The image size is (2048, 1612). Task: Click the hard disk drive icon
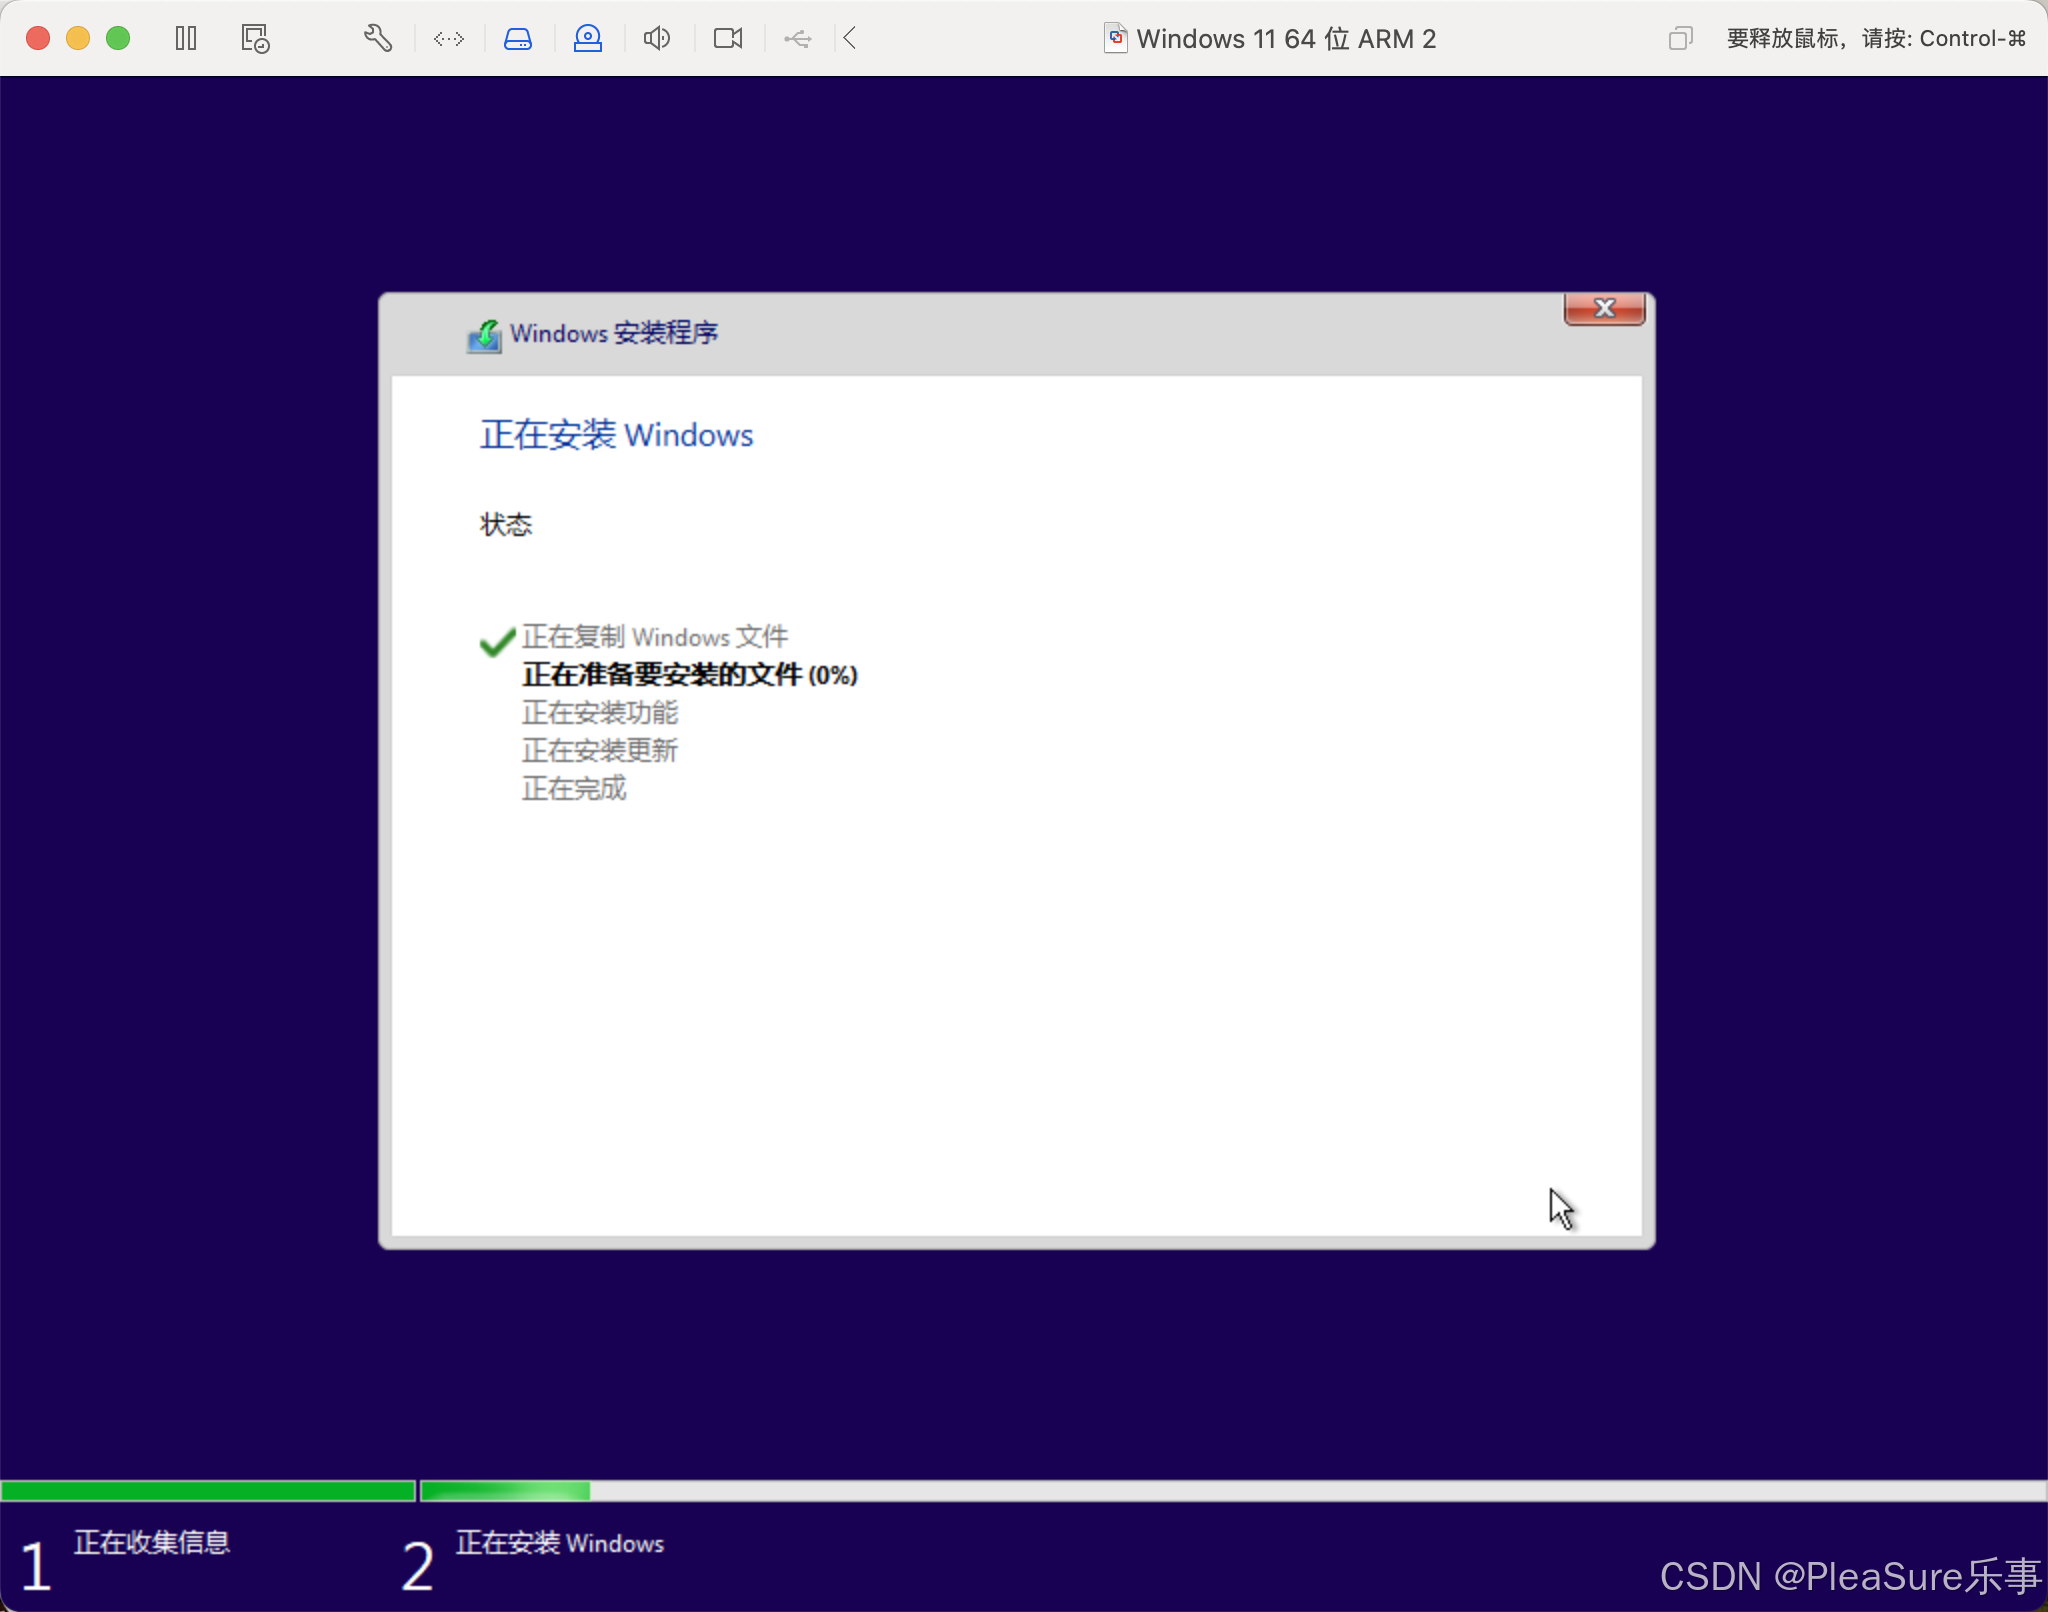pos(518,39)
